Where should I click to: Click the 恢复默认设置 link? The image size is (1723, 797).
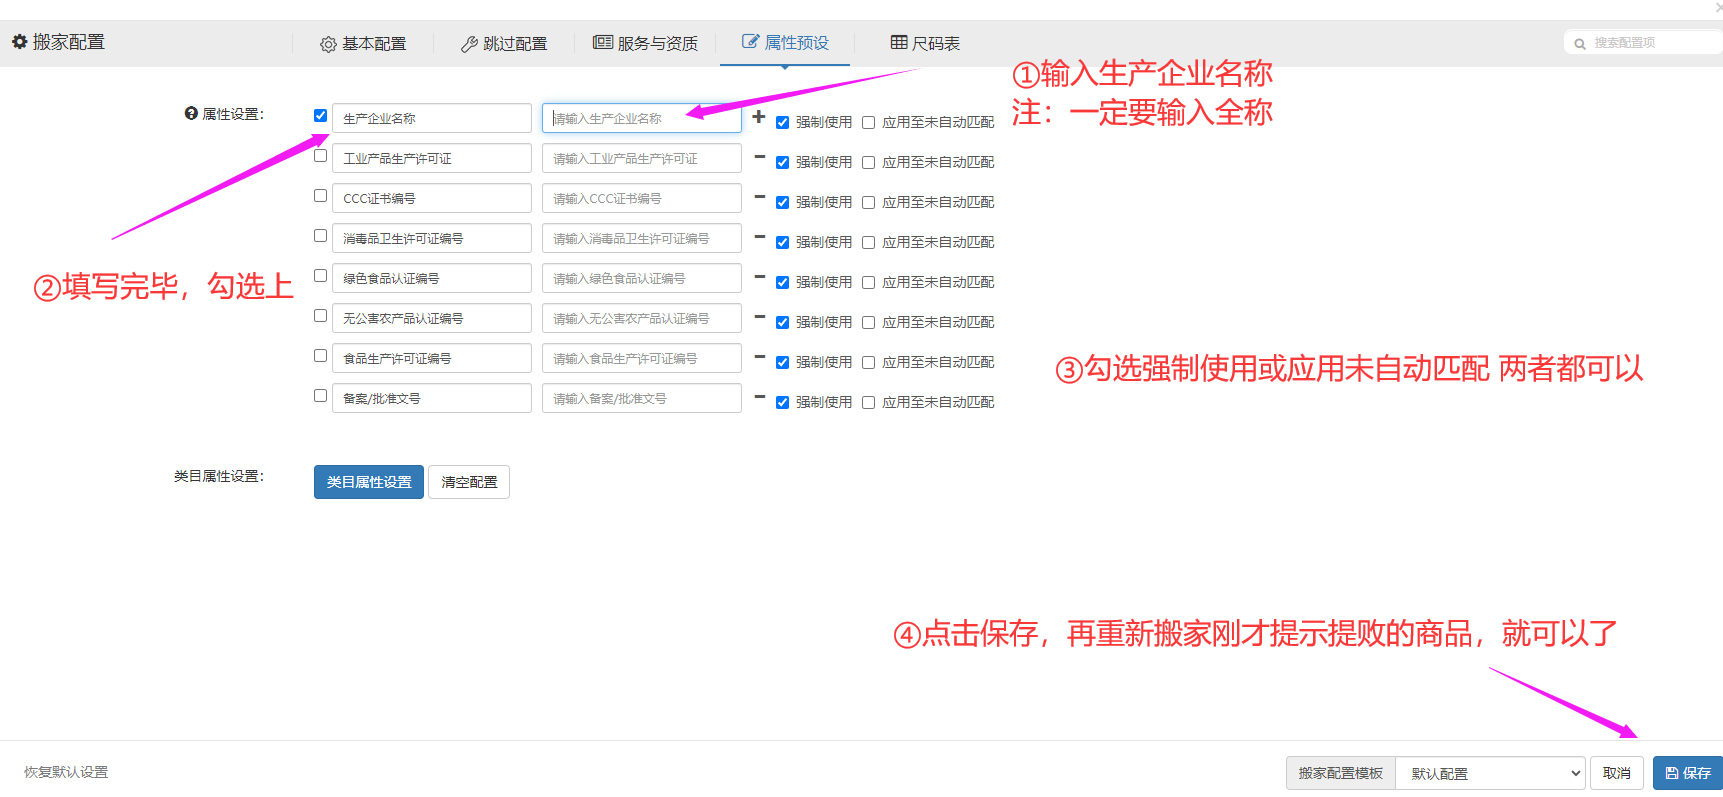click(66, 772)
